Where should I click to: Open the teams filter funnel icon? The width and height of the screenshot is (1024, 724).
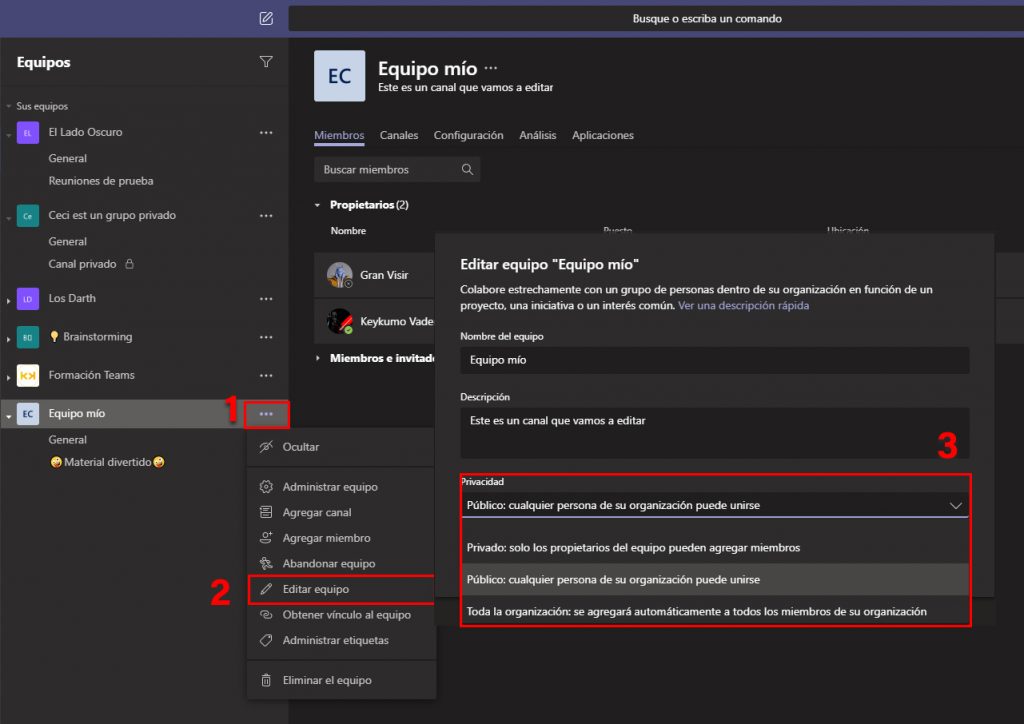(x=265, y=62)
